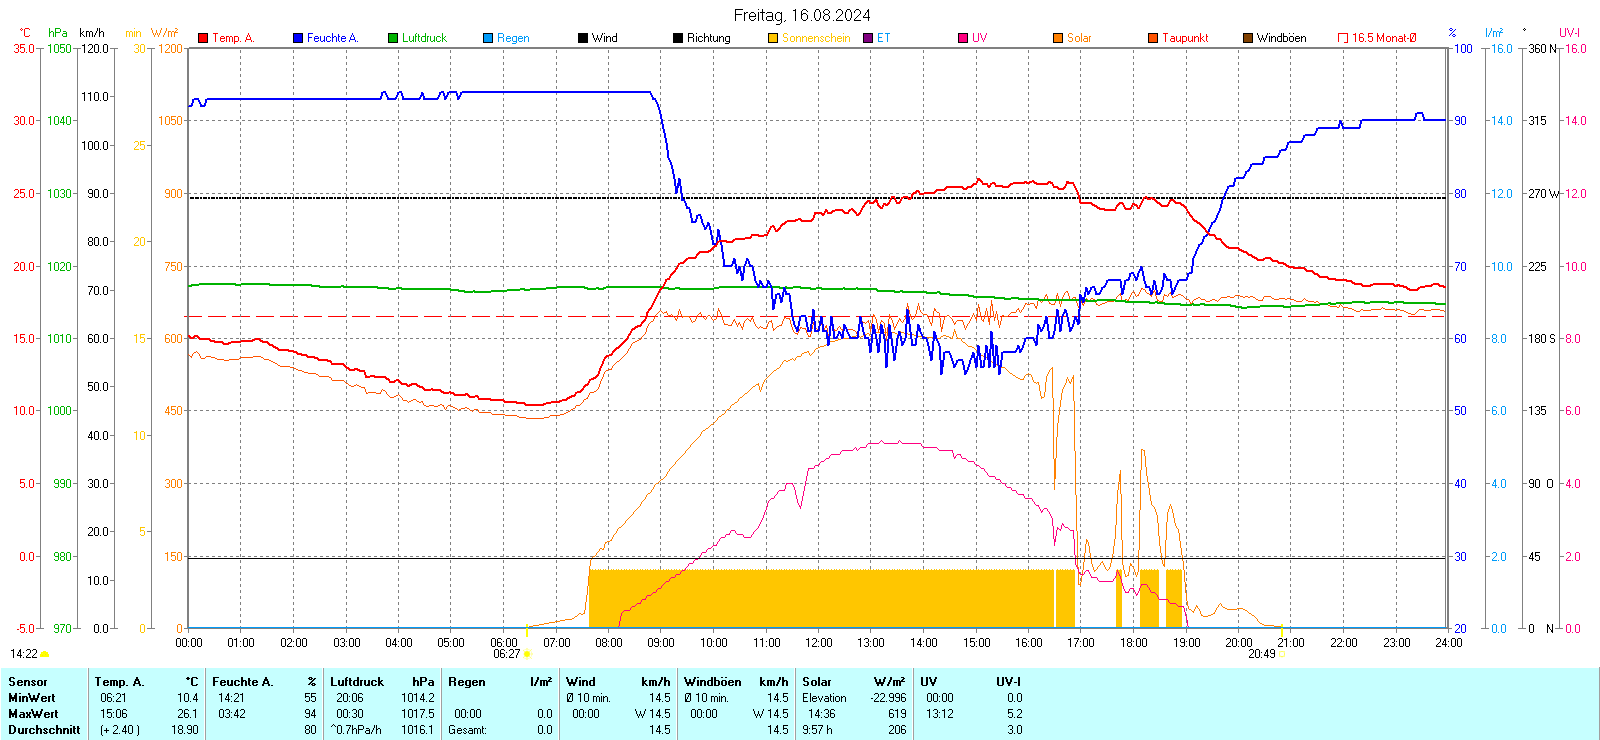Image resolution: width=1600 pixels, height=740 pixels.
Task: Click the Regen legend square
Action: point(488,38)
